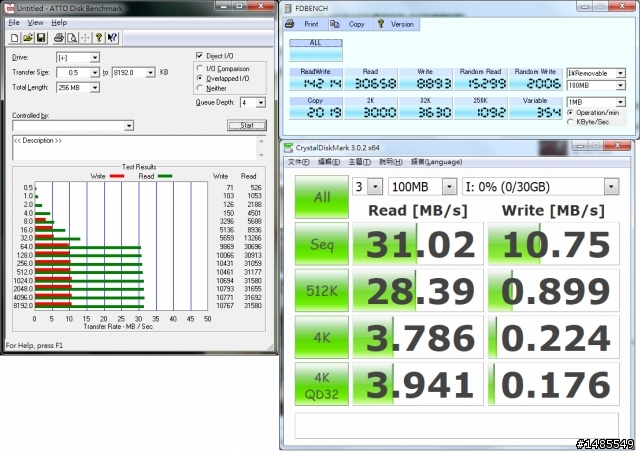Click the Description text field in ATTO
The width and height of the screenshot is (640, 452).
(x=135, y=148)
